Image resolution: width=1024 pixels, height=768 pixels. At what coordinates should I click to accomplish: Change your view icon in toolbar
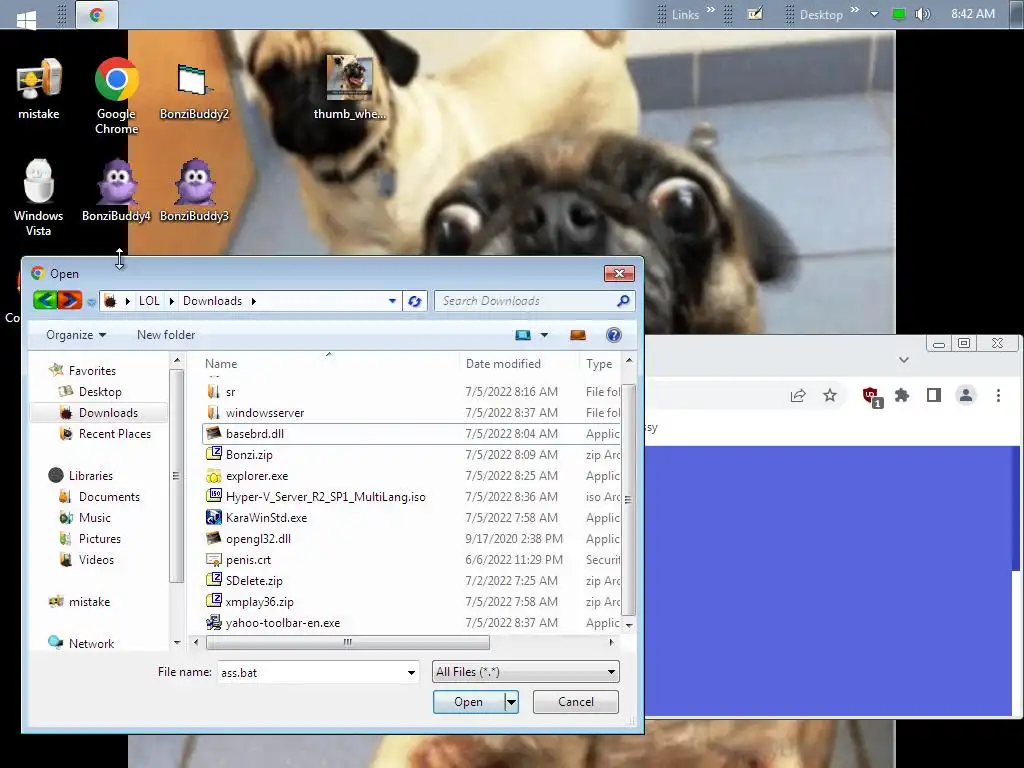(x=522, y=335)
